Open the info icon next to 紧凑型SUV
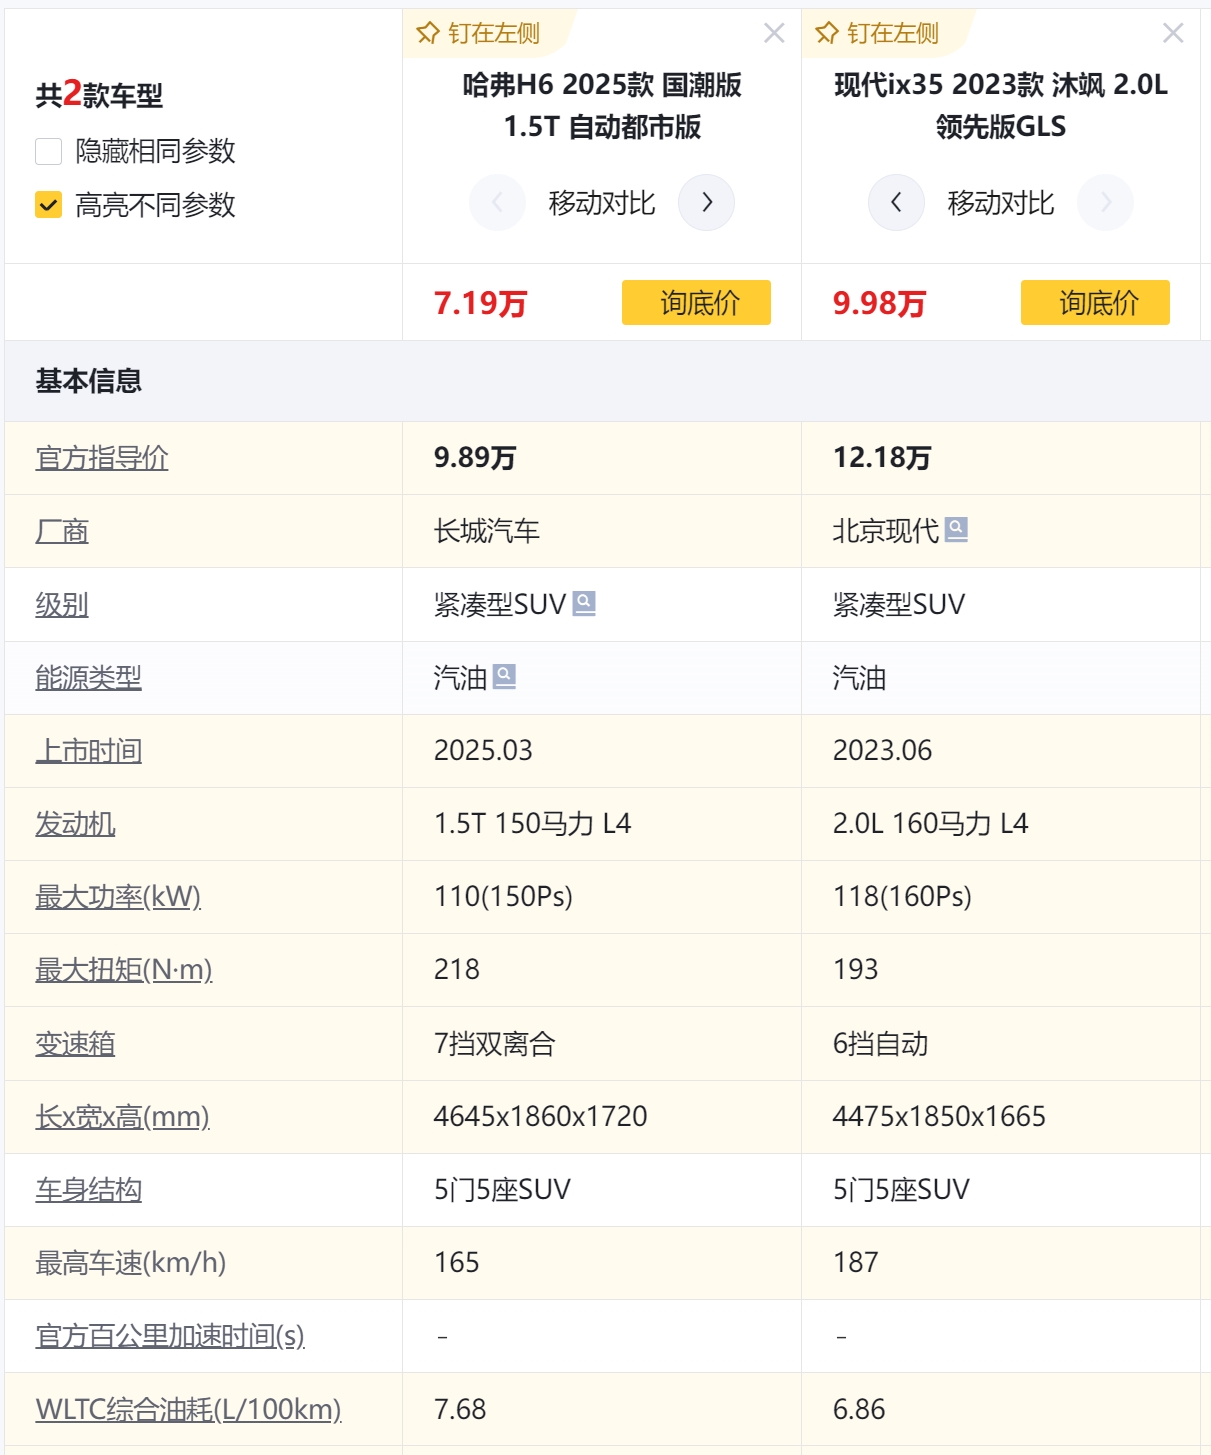The width and height of the screenshot is (1211, 1455). (584, 603)
